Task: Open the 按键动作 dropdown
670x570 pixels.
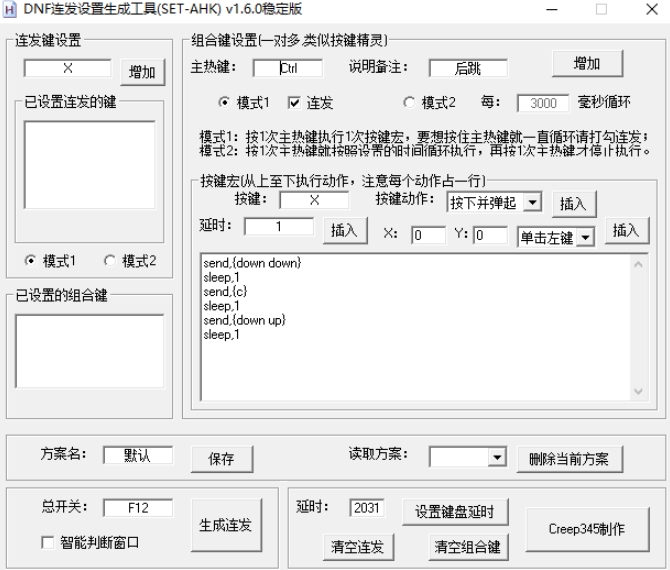Action: pos(533,202)
